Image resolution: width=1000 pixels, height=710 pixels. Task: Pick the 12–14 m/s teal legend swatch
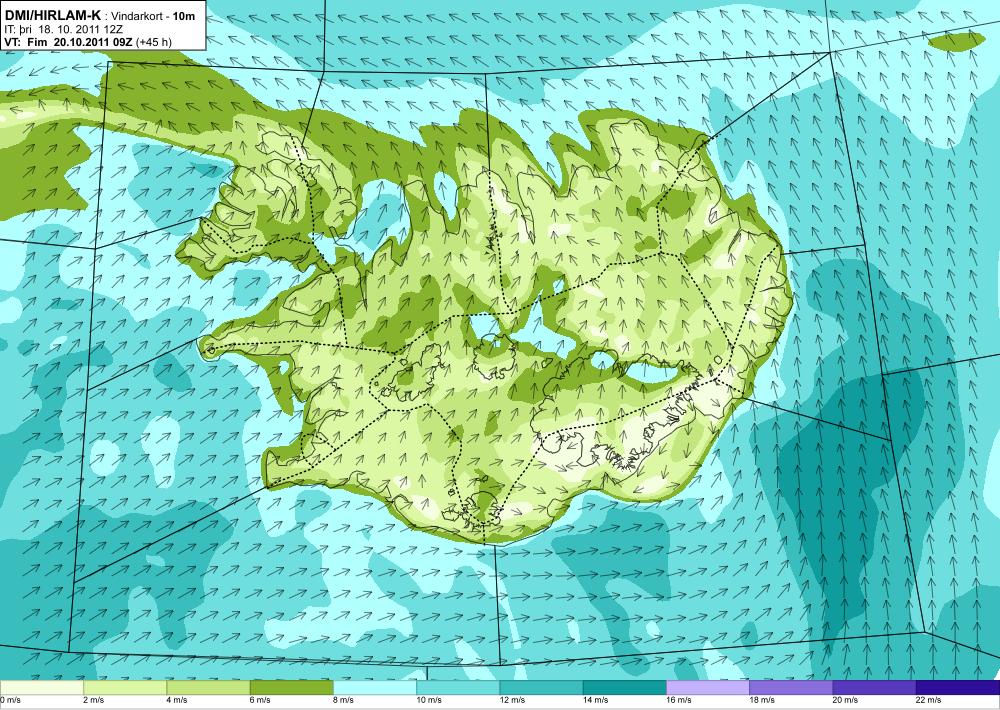(541, 688)
